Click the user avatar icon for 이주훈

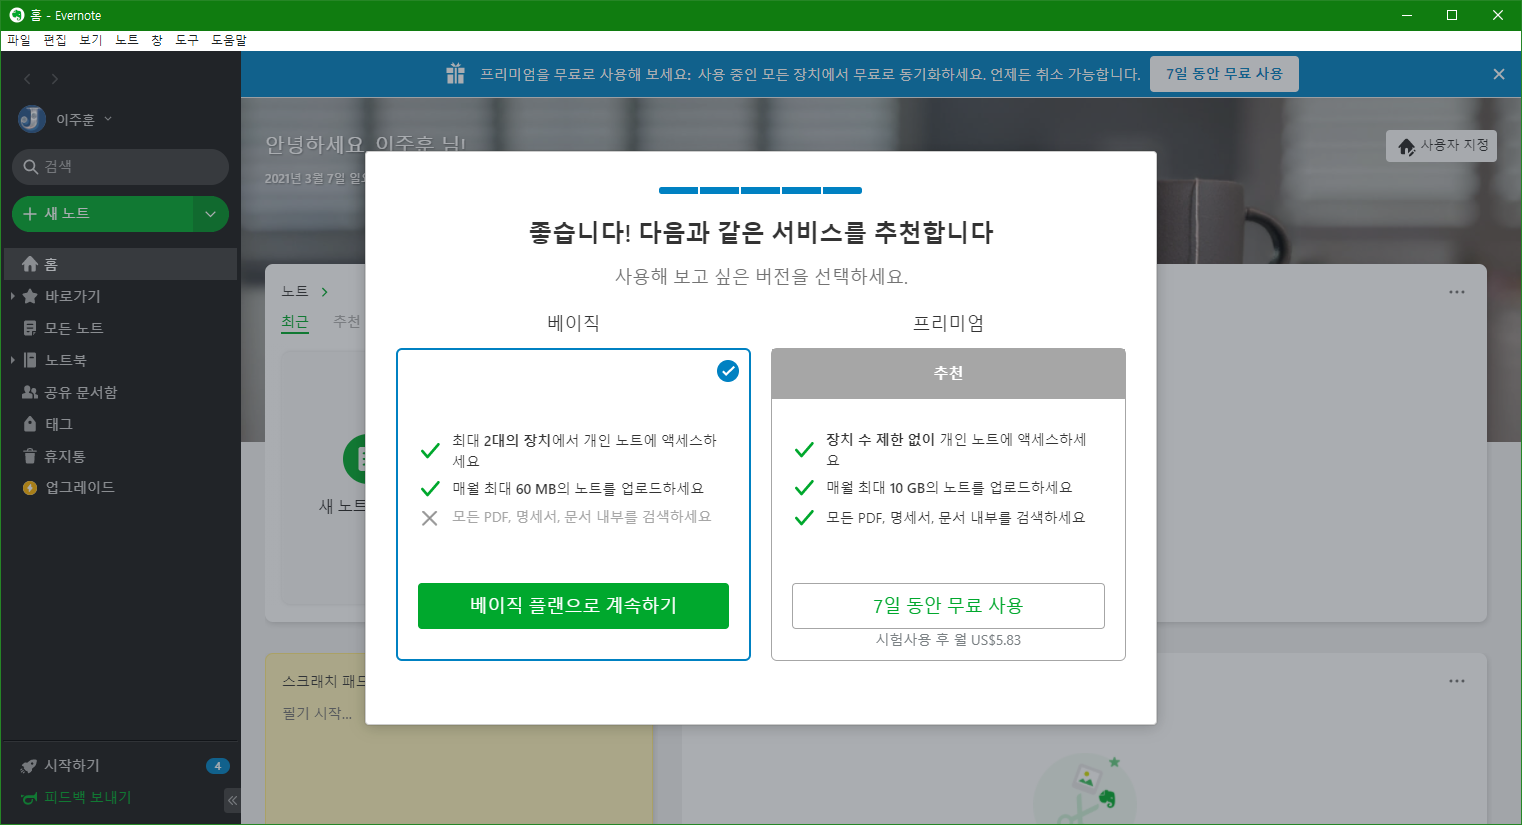coord(32,119)
